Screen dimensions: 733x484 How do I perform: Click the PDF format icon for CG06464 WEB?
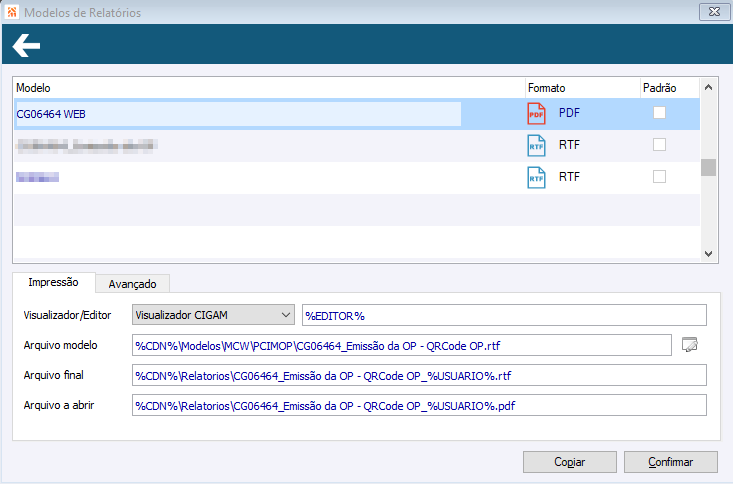[536, 113]
